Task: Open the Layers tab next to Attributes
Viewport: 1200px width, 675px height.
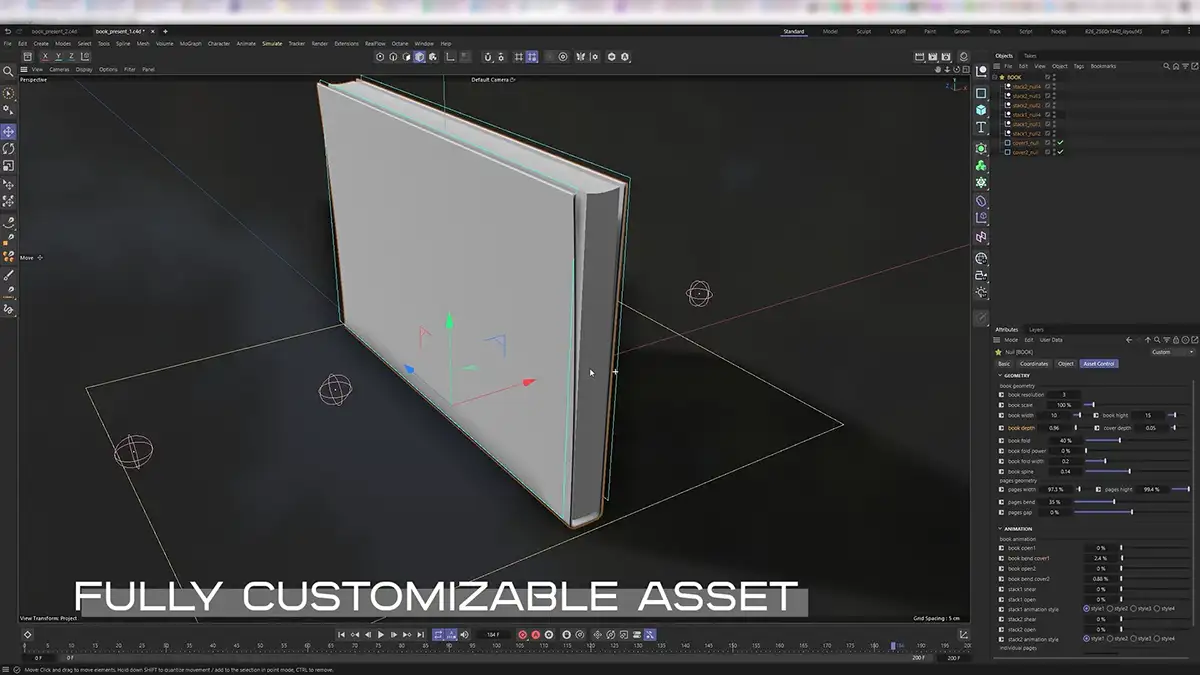Action: [x=1036, y=329]
